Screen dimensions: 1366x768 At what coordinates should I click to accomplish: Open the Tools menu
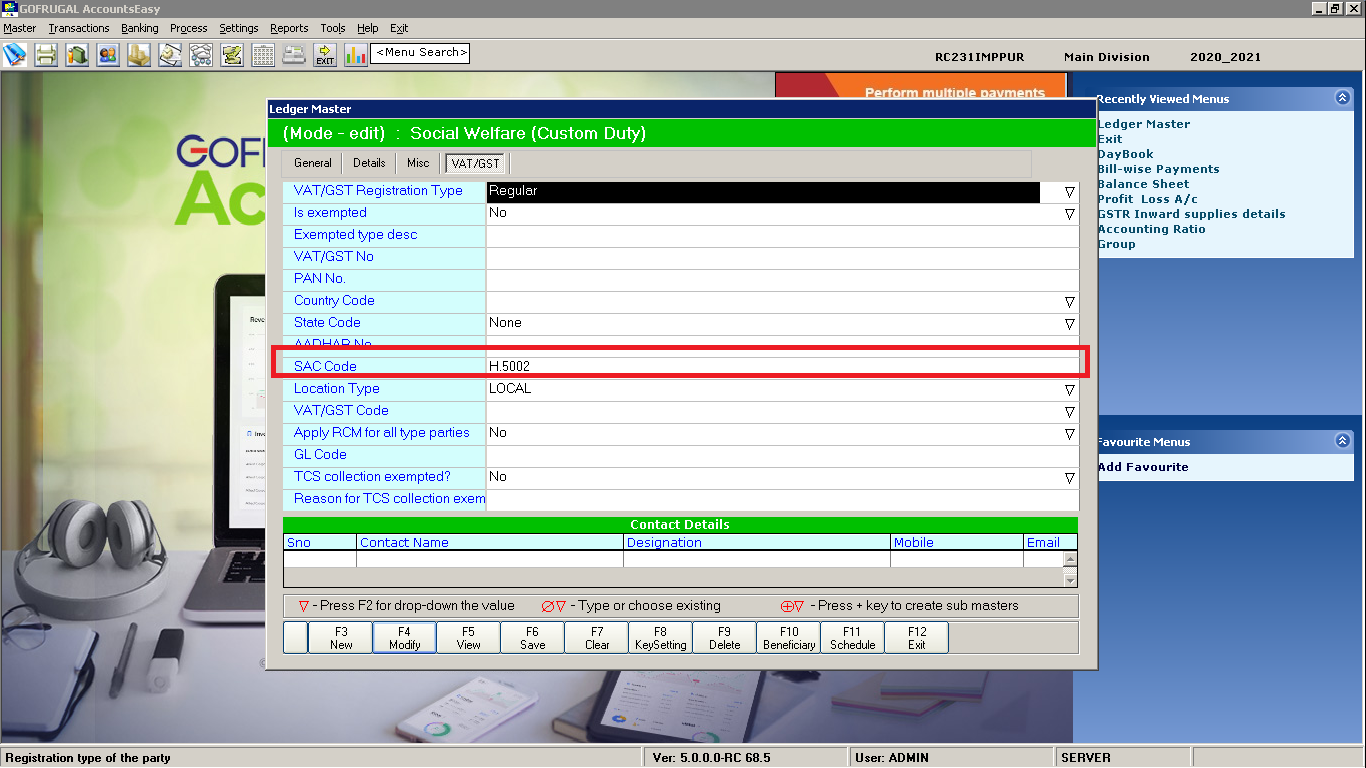[x=333, y=28]
